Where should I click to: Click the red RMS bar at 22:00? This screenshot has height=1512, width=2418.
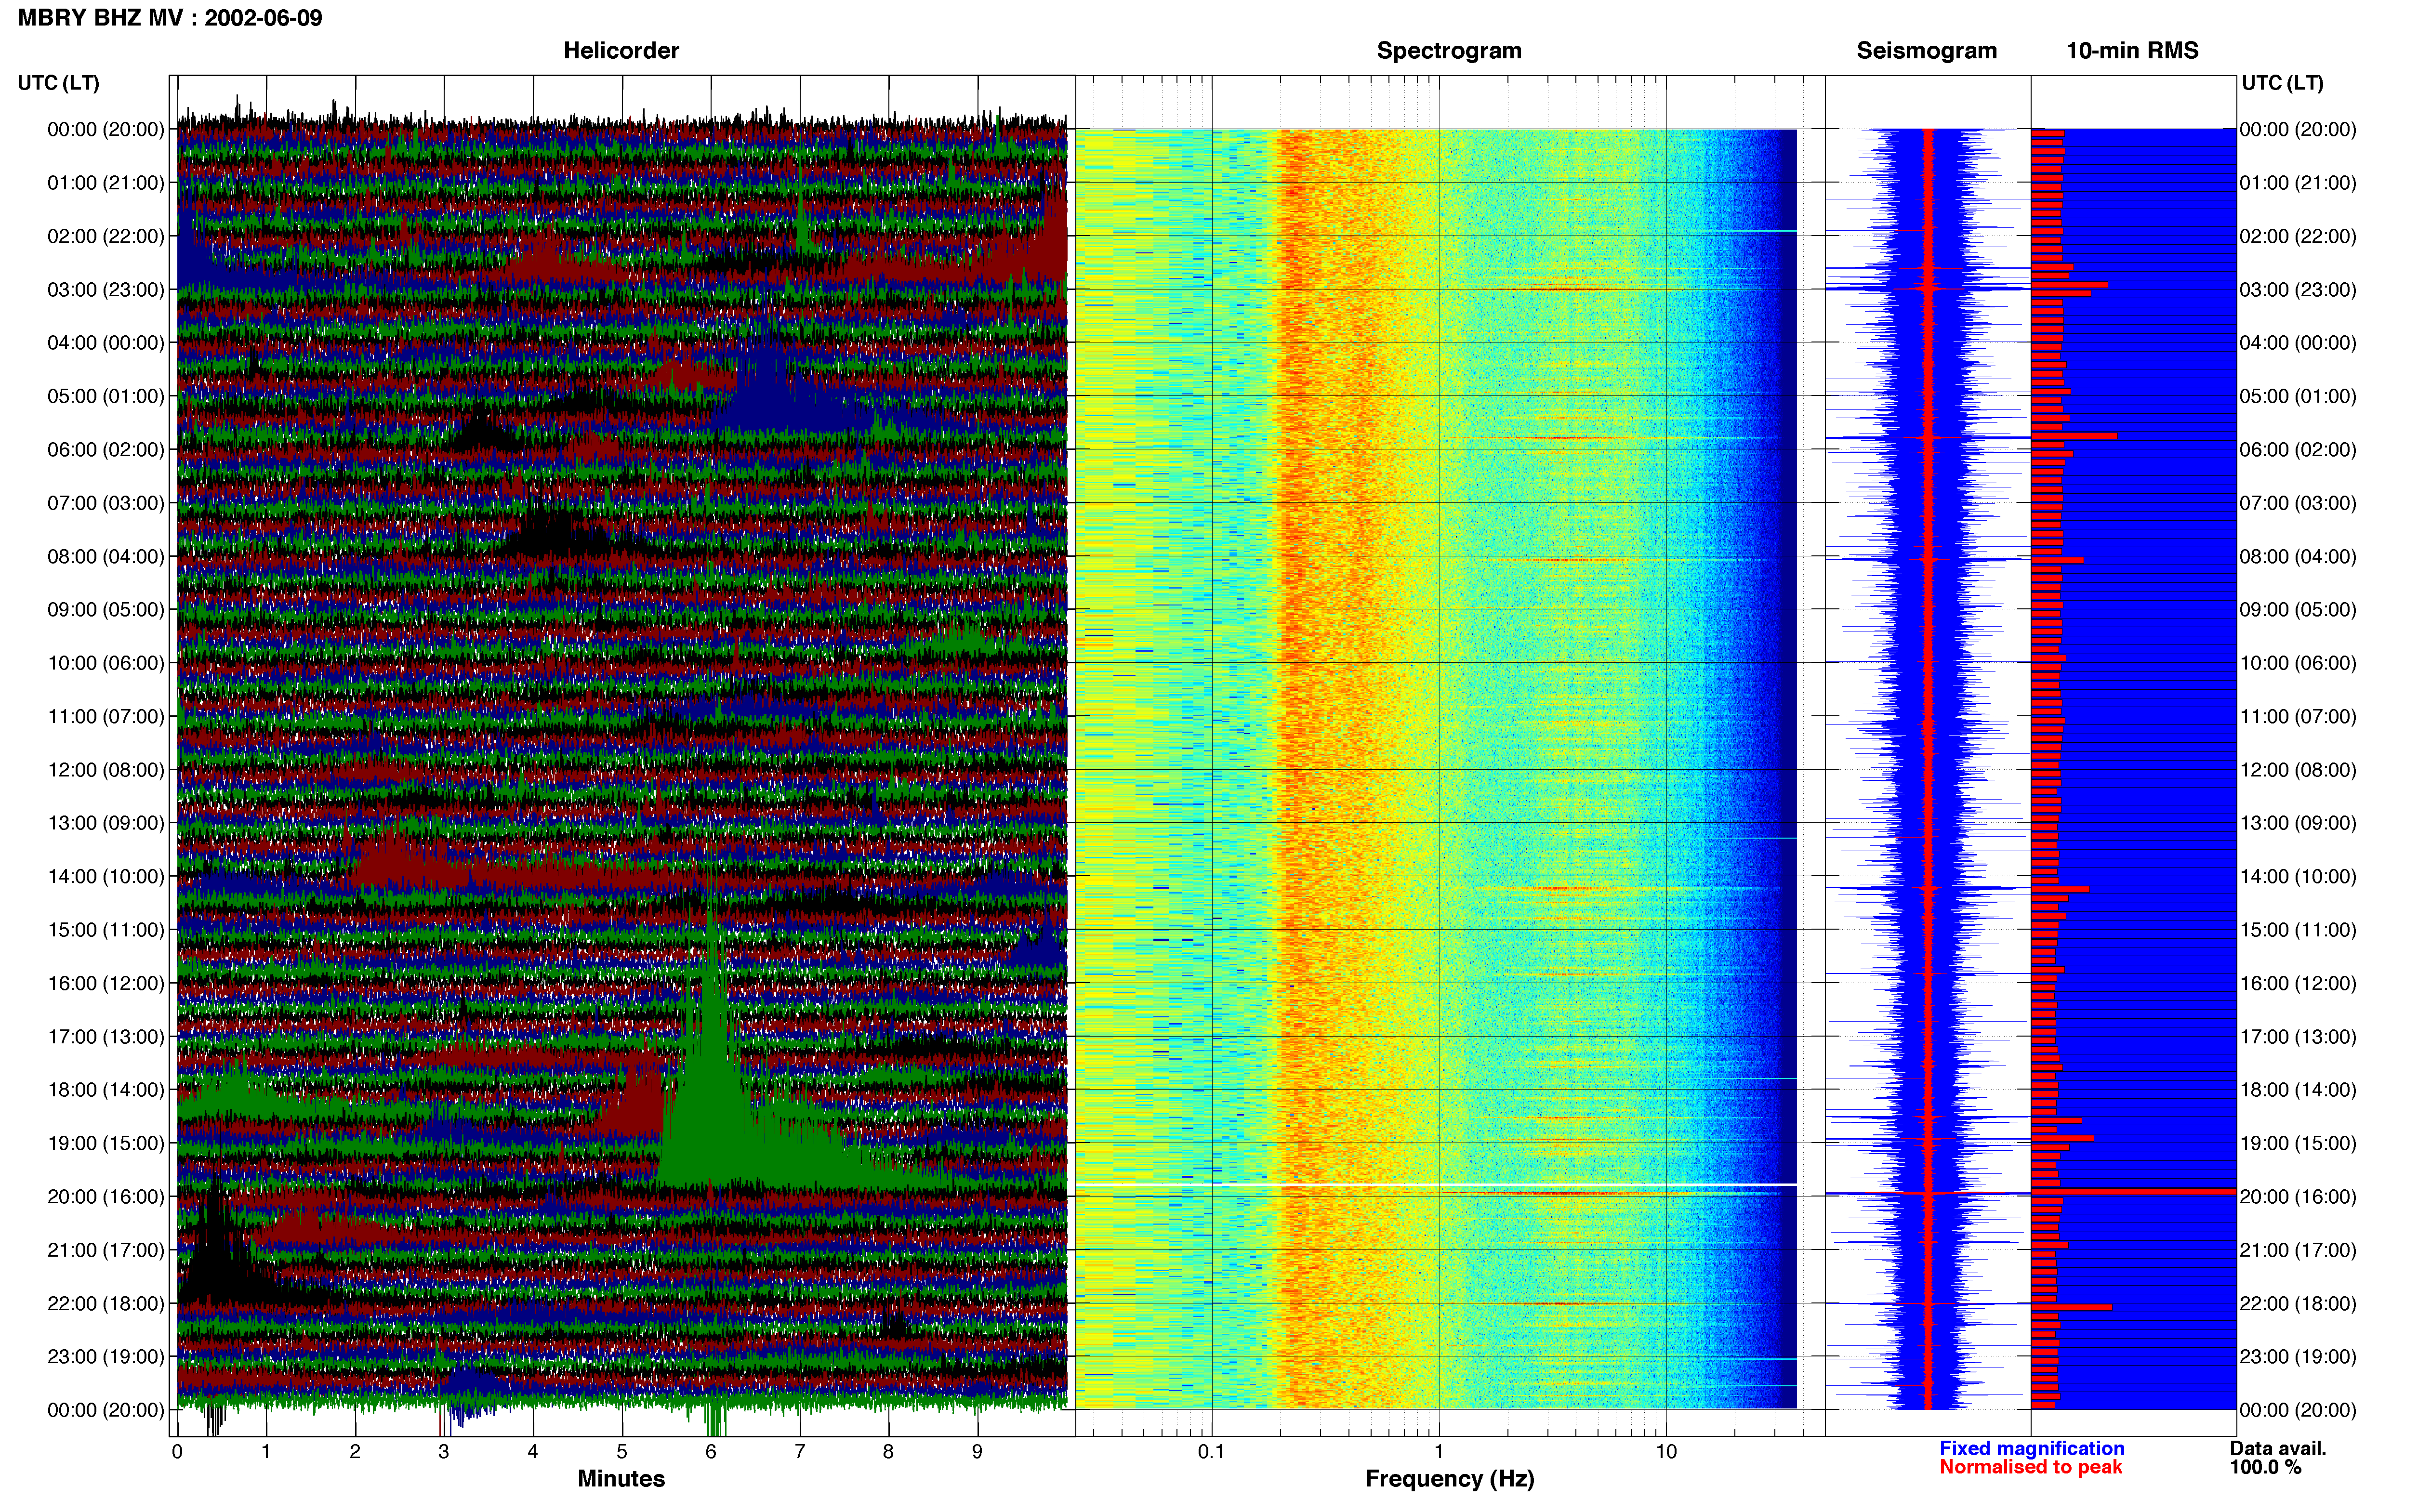click(2071, 1307)
